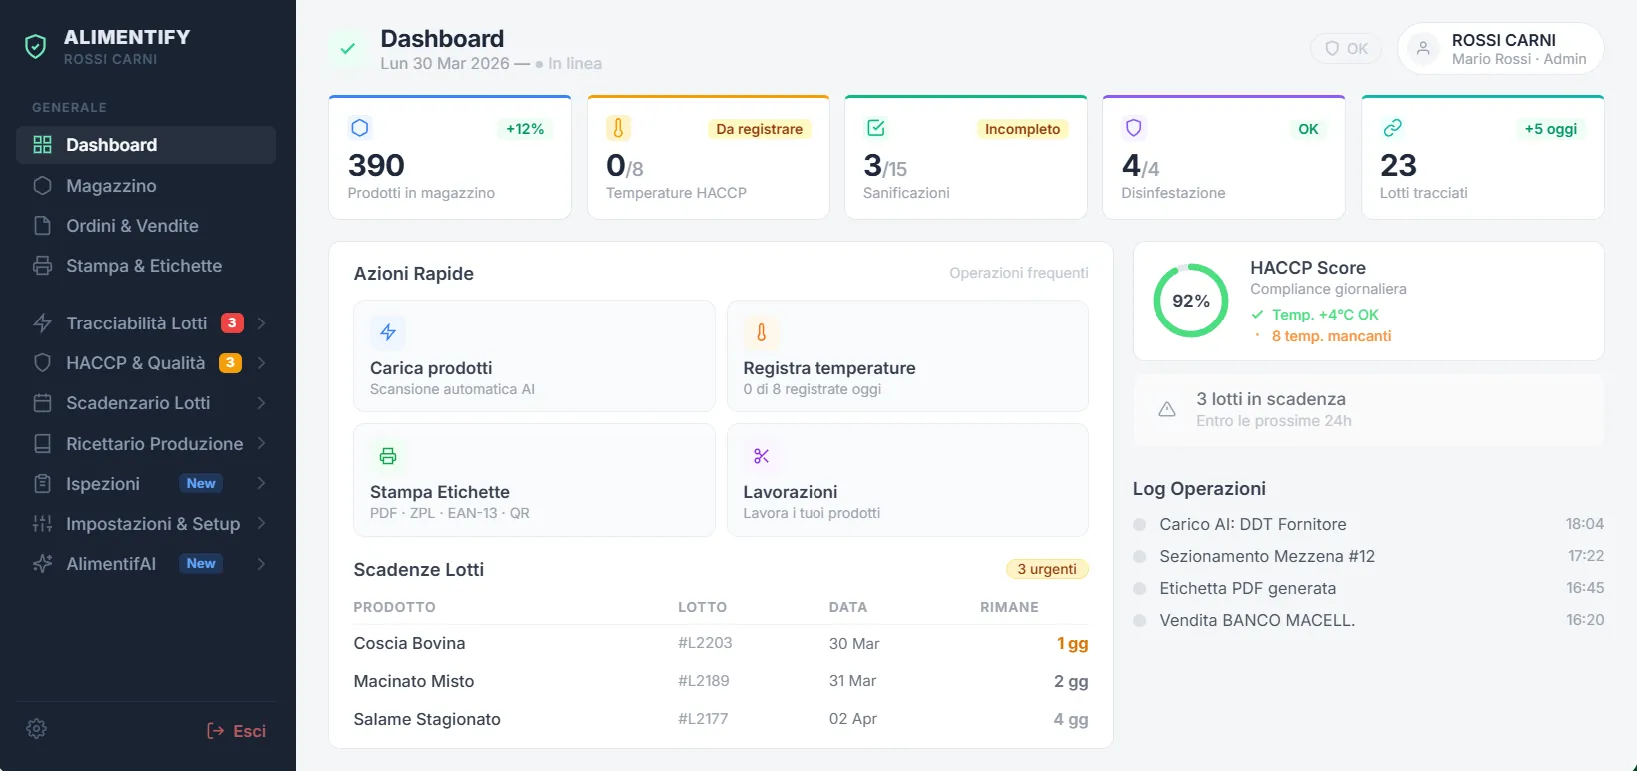The height and width of the screenshot is (771, 1637).
Task: Open settings via the gear icon
Action: pos(37,729)
